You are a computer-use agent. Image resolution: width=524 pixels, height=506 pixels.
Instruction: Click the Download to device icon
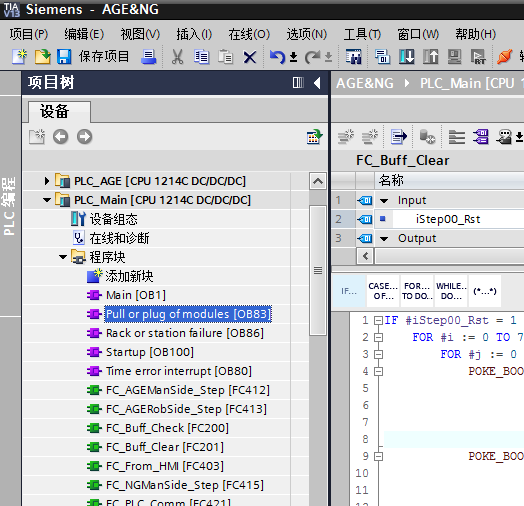pos(407,56)
